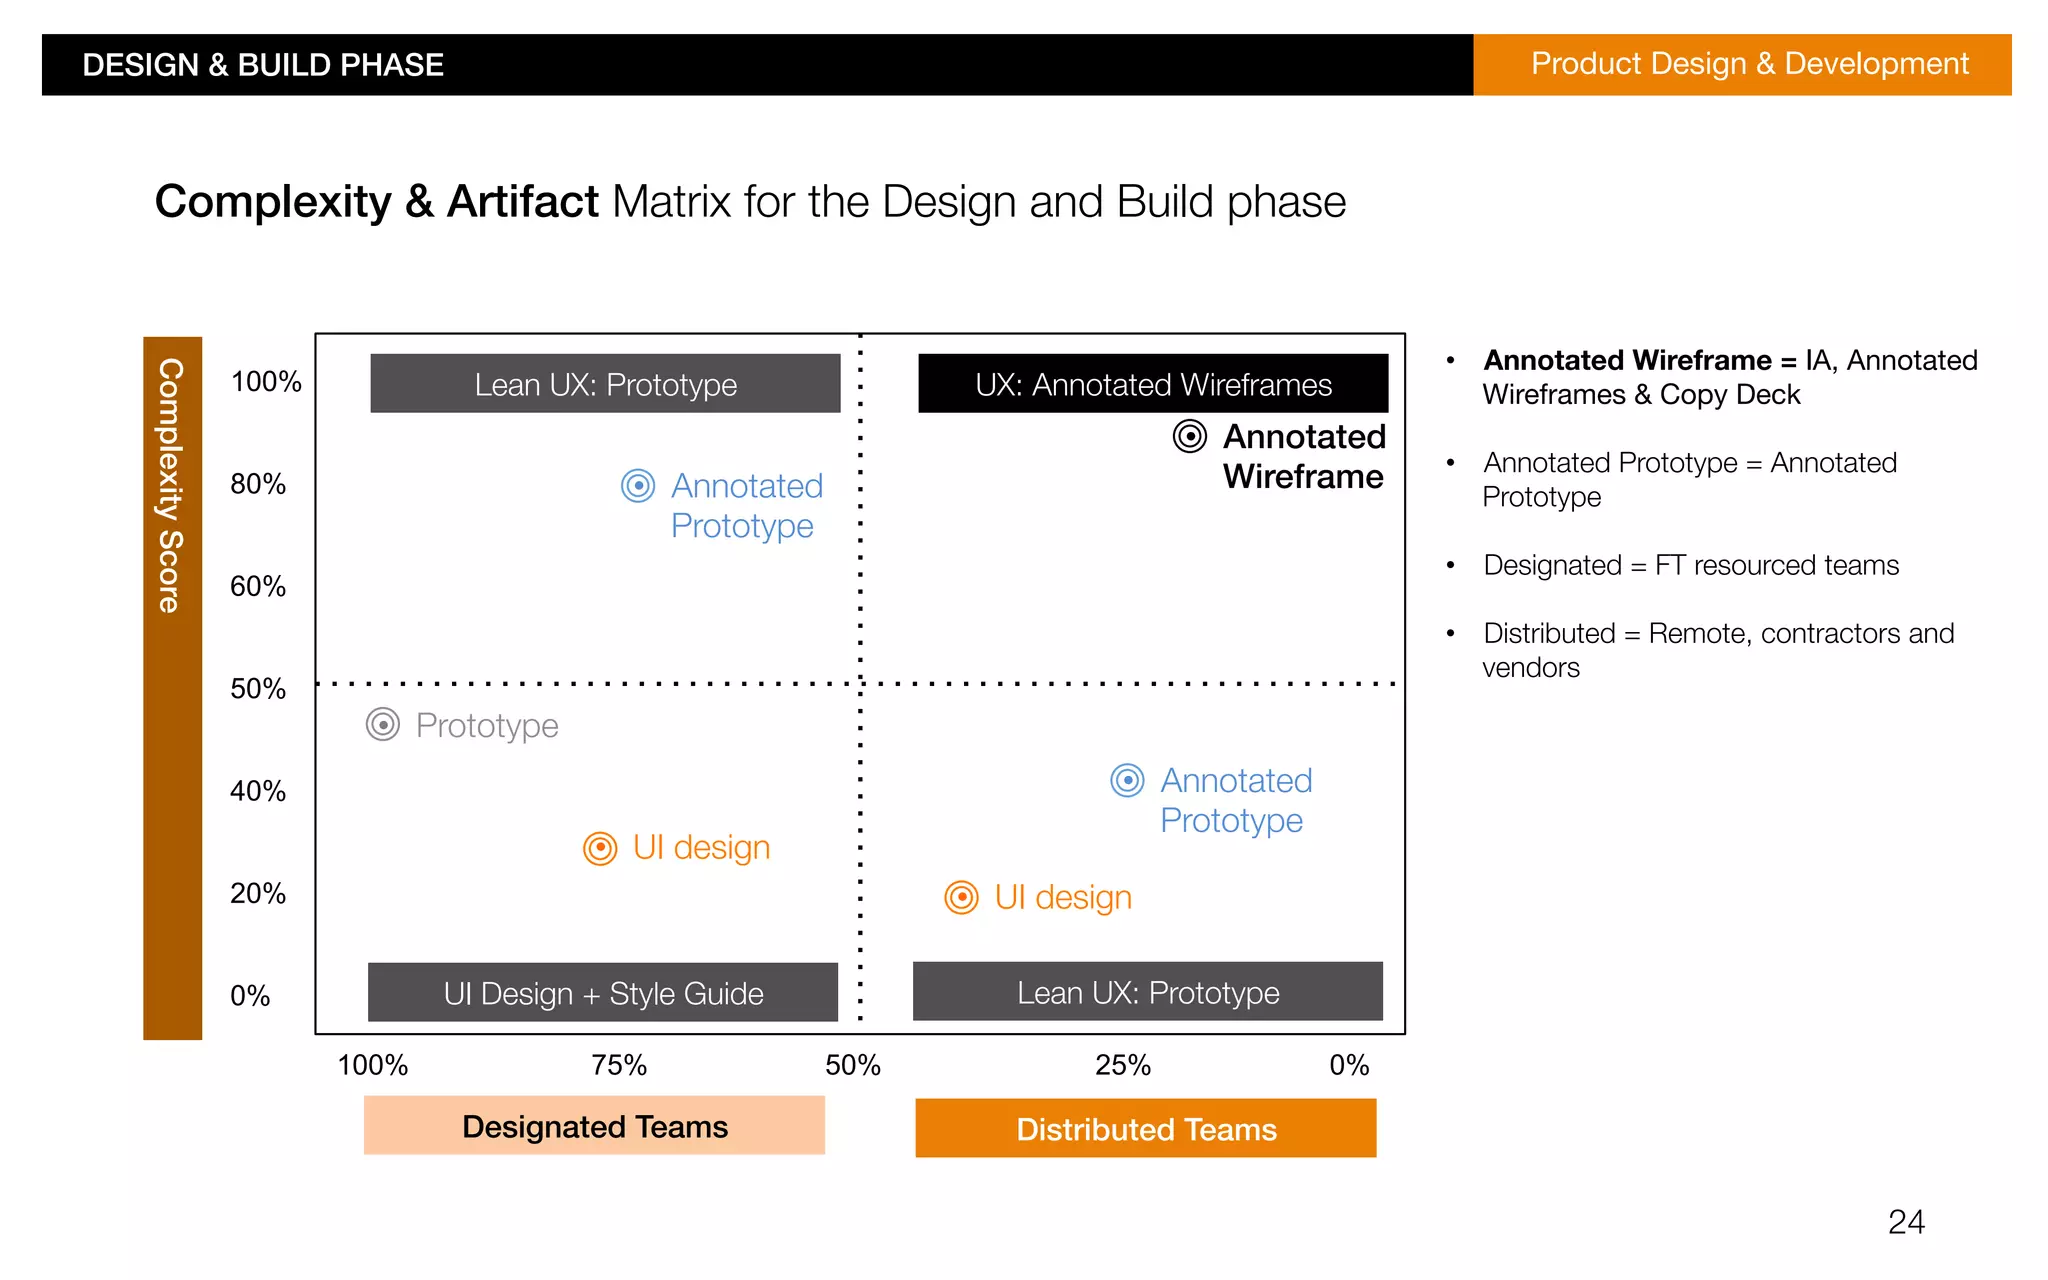
Task: Click the 40% label on the complexity axis
Action: point(258,792)
